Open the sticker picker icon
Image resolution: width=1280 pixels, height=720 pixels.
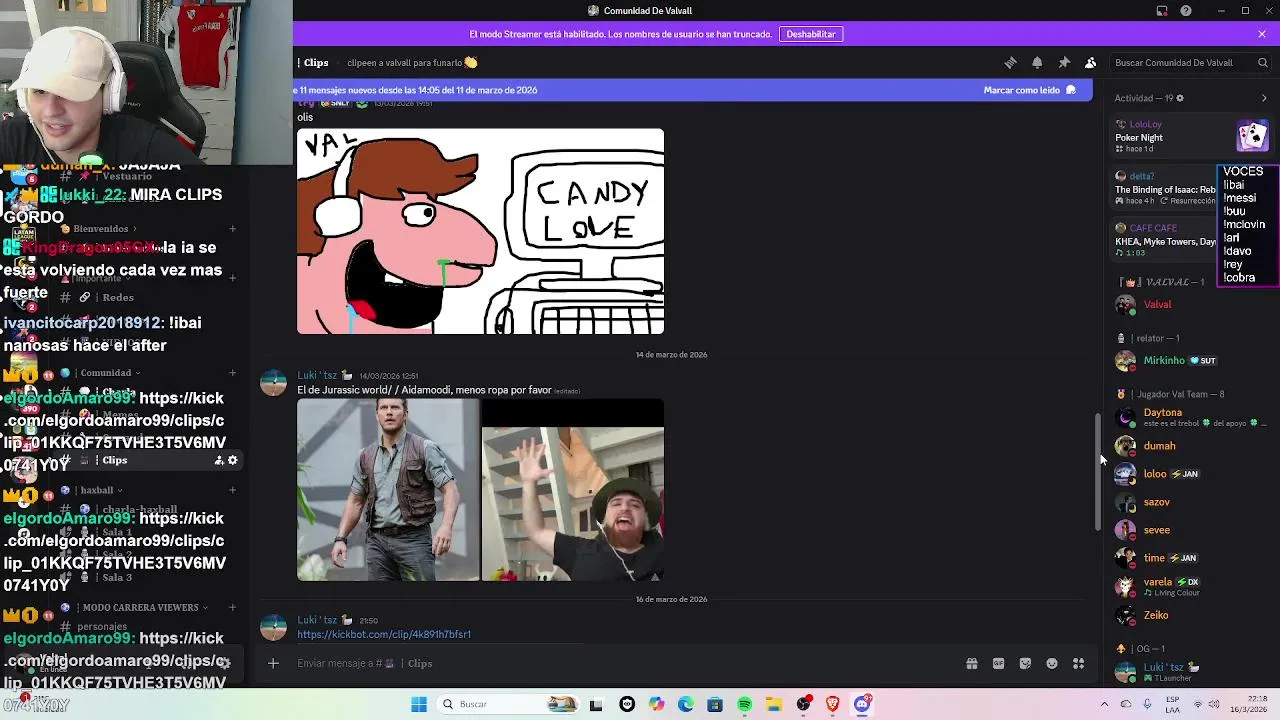pyautogui.click(x=1025, y=663)
